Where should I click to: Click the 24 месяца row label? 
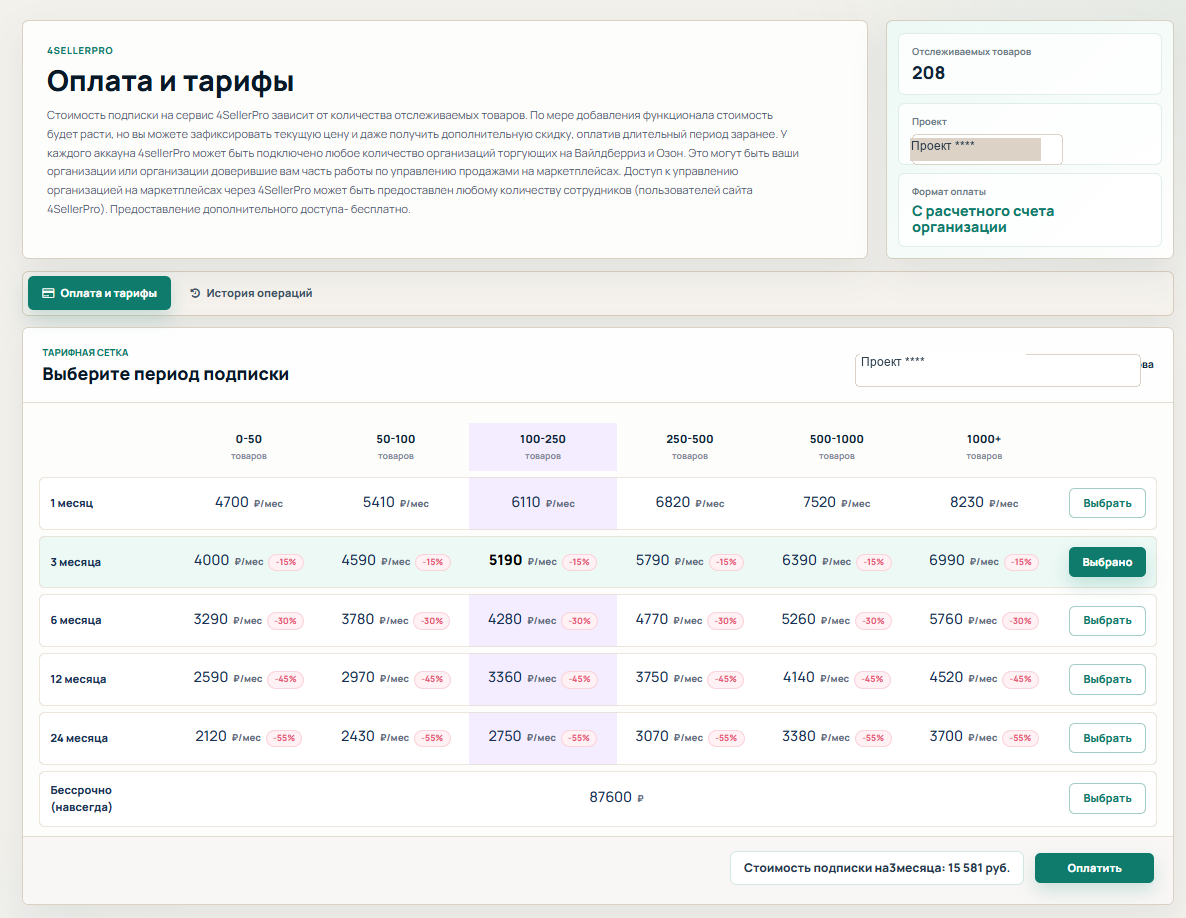point(79,738)
